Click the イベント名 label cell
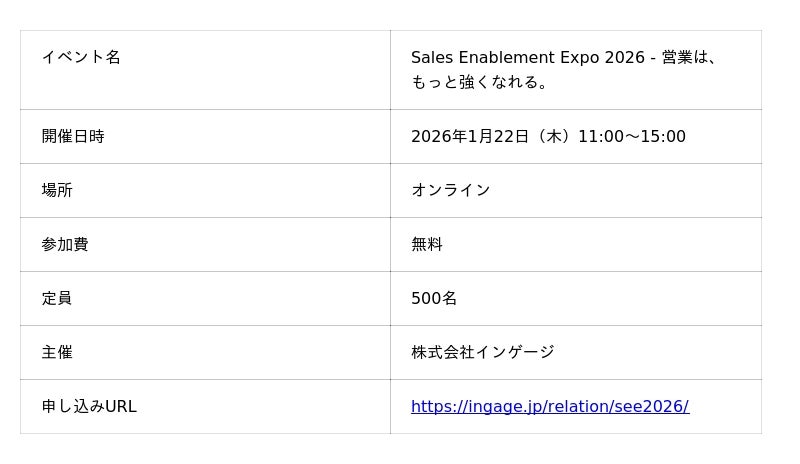The height and width of the screenshot is (464, 800). 81,57
